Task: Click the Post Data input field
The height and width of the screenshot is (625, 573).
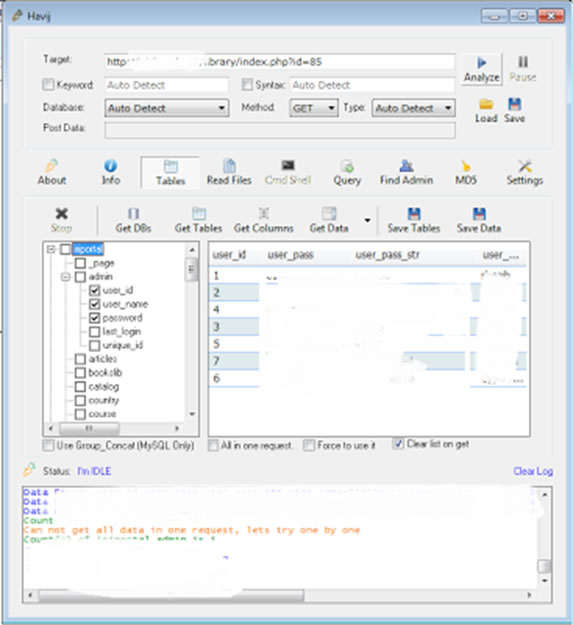Action: pyautogui.click(x=280, y=130)
